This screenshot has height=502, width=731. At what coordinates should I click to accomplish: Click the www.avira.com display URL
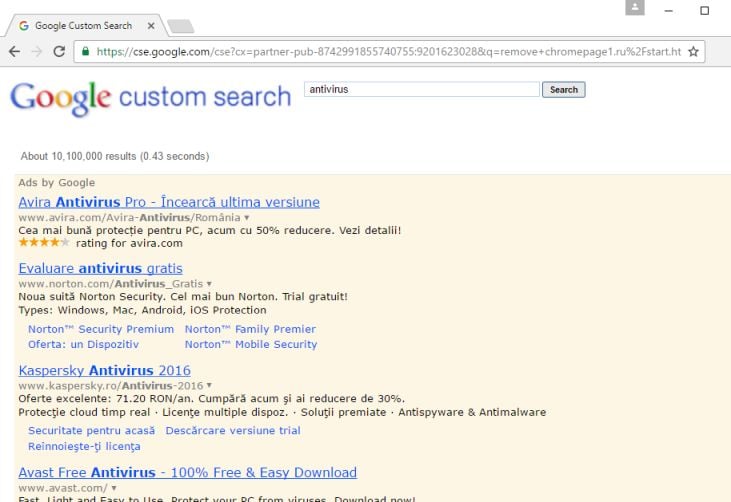(130, 218)
